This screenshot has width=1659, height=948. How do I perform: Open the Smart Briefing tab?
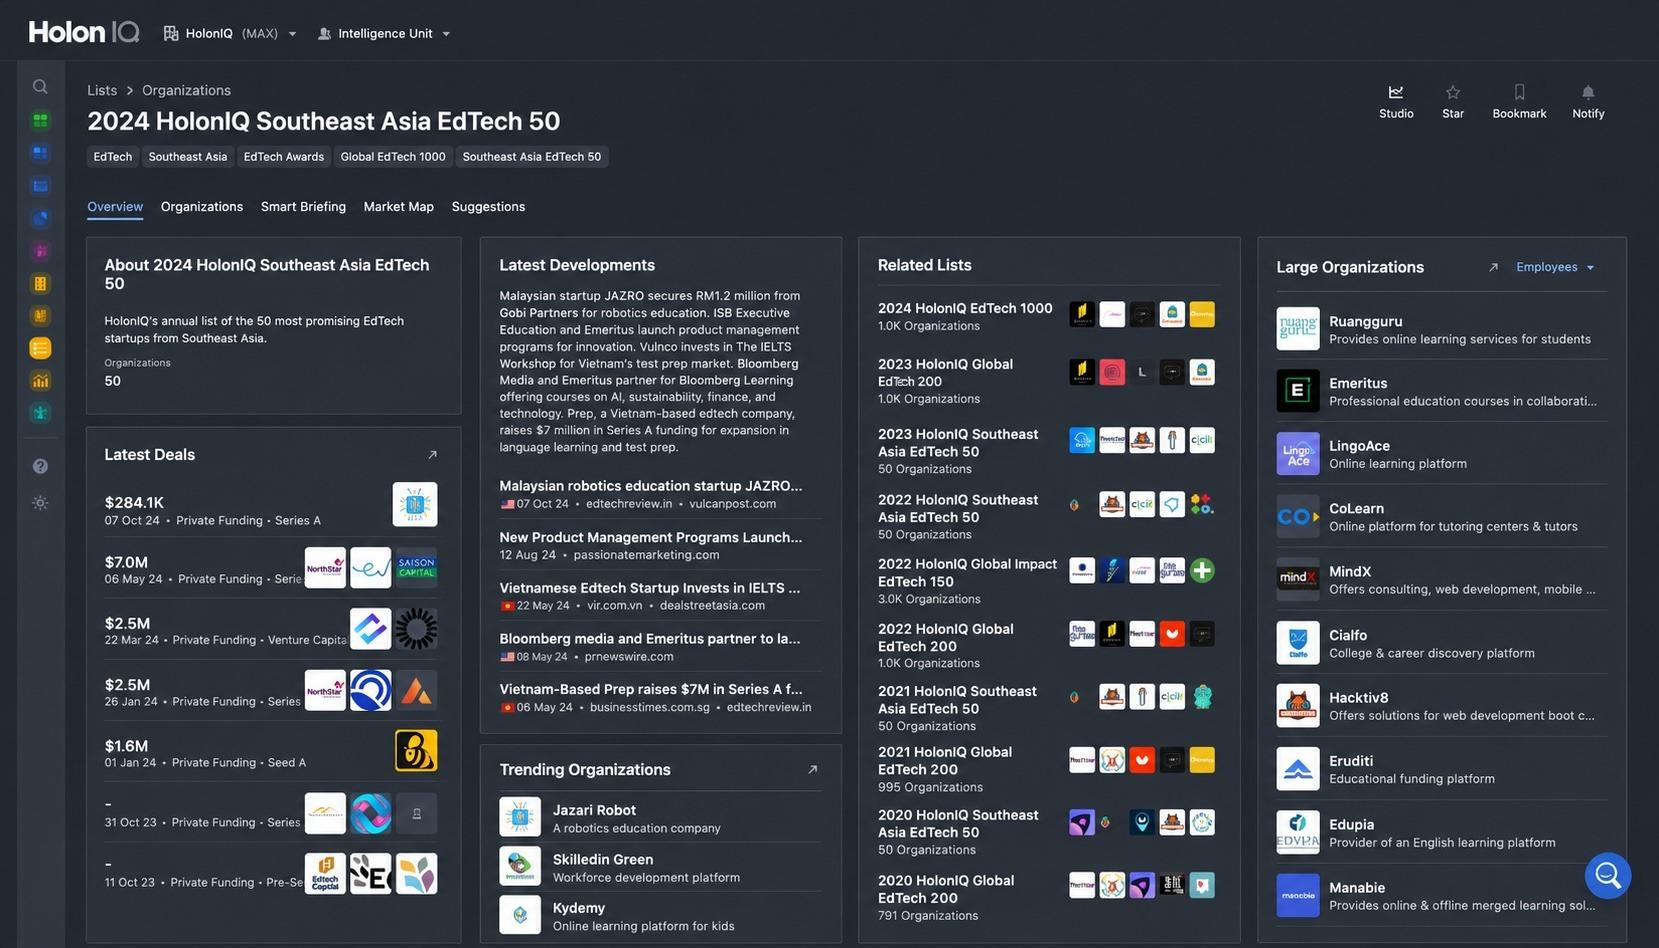coord(303,207)
